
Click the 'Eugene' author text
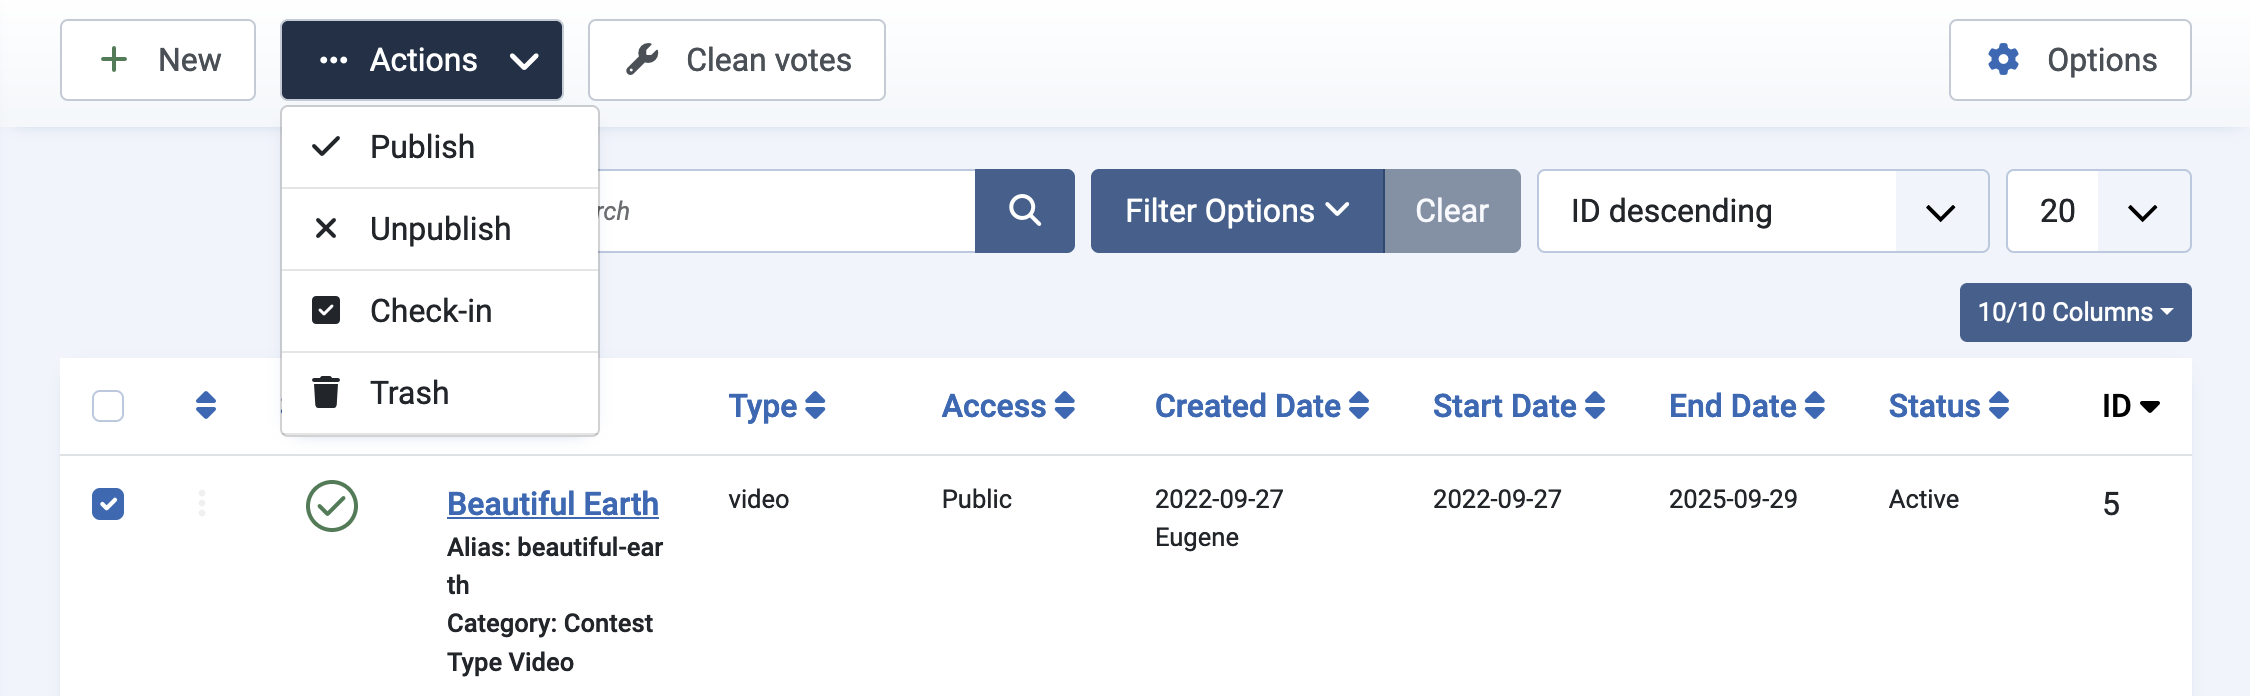1197,537
